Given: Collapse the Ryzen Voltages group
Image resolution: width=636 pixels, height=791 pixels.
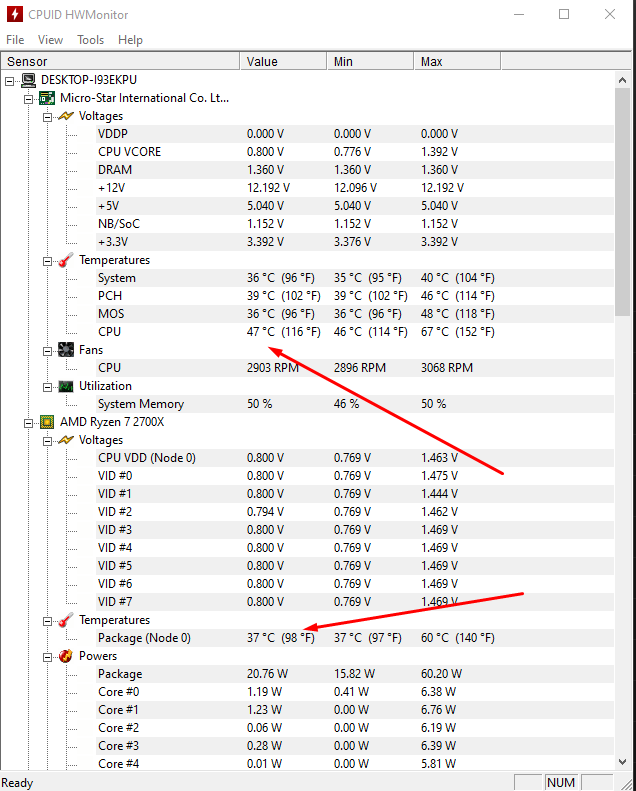Looking at the screenshot, I should coord(47,441).
